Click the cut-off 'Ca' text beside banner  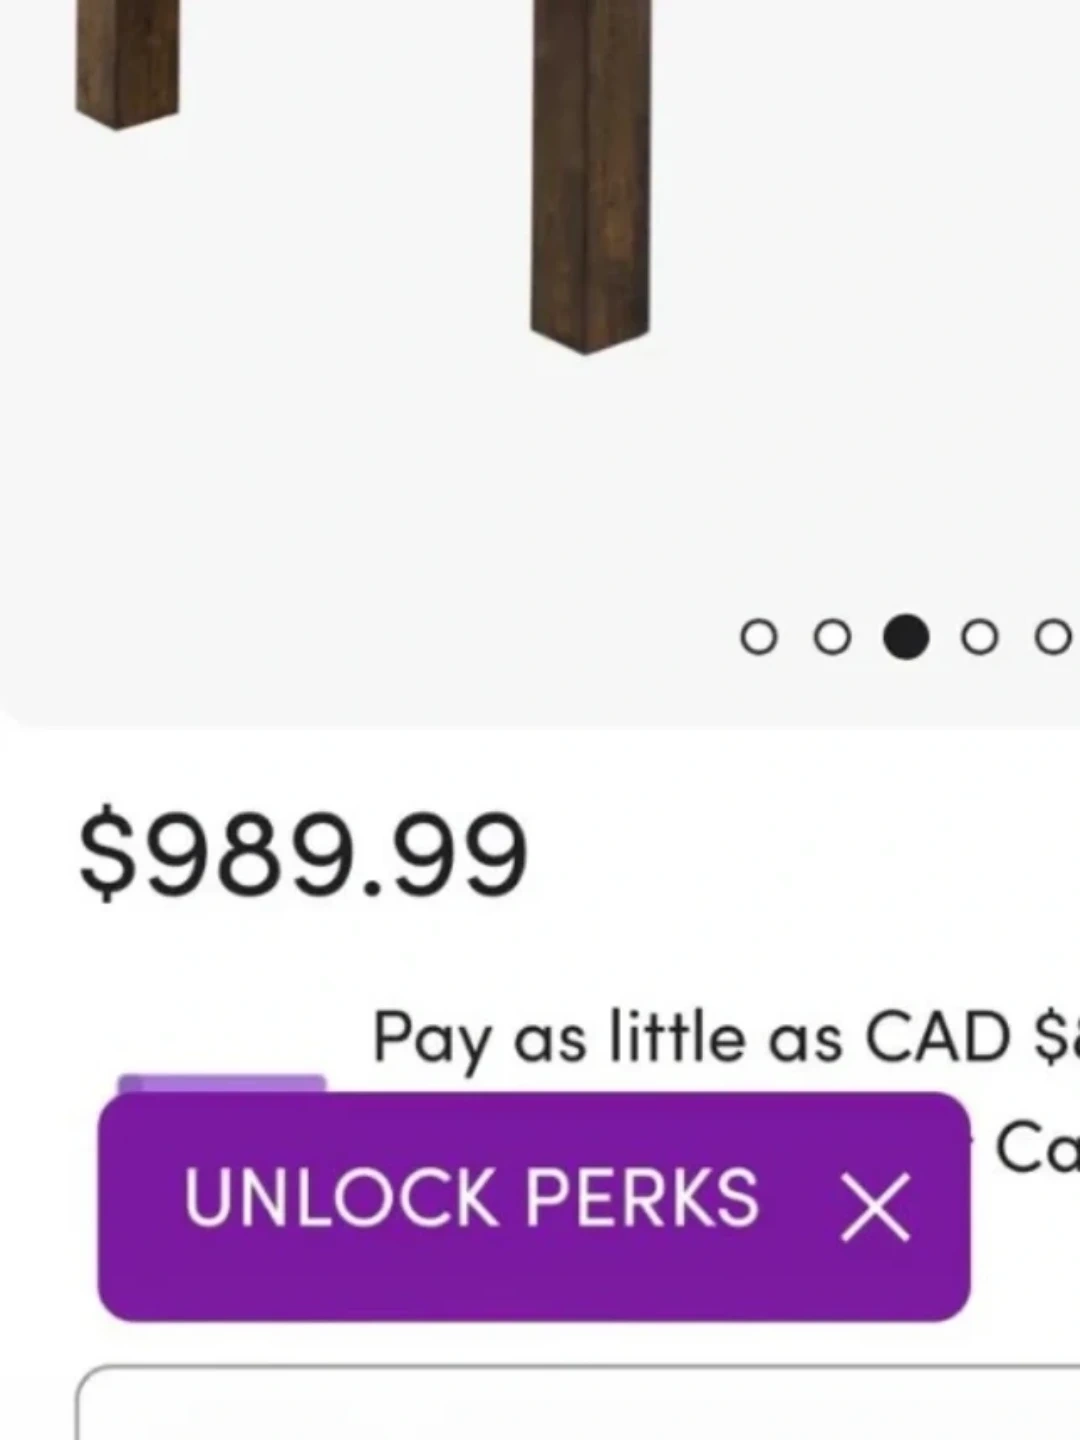(x=1036, y=1150)
